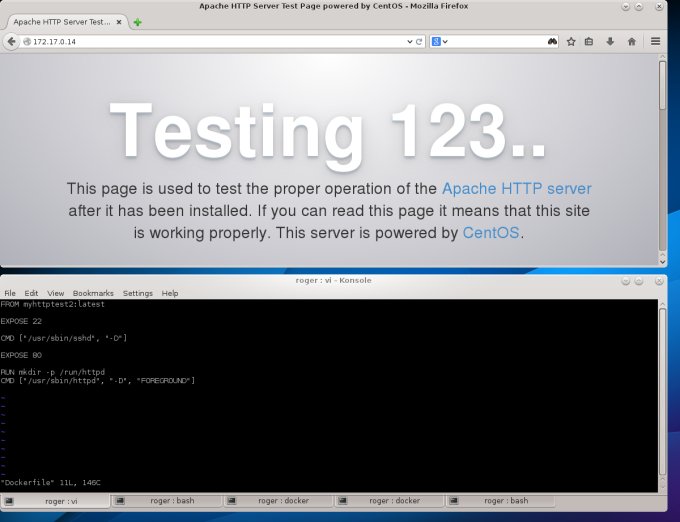
Task: Open Konsole Settings menu
Action: 137,294
